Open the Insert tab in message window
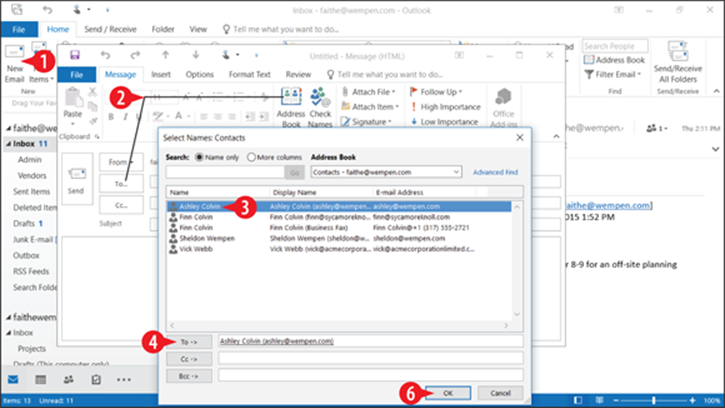This screenshot has height=408, width=725. click(161, 74)
